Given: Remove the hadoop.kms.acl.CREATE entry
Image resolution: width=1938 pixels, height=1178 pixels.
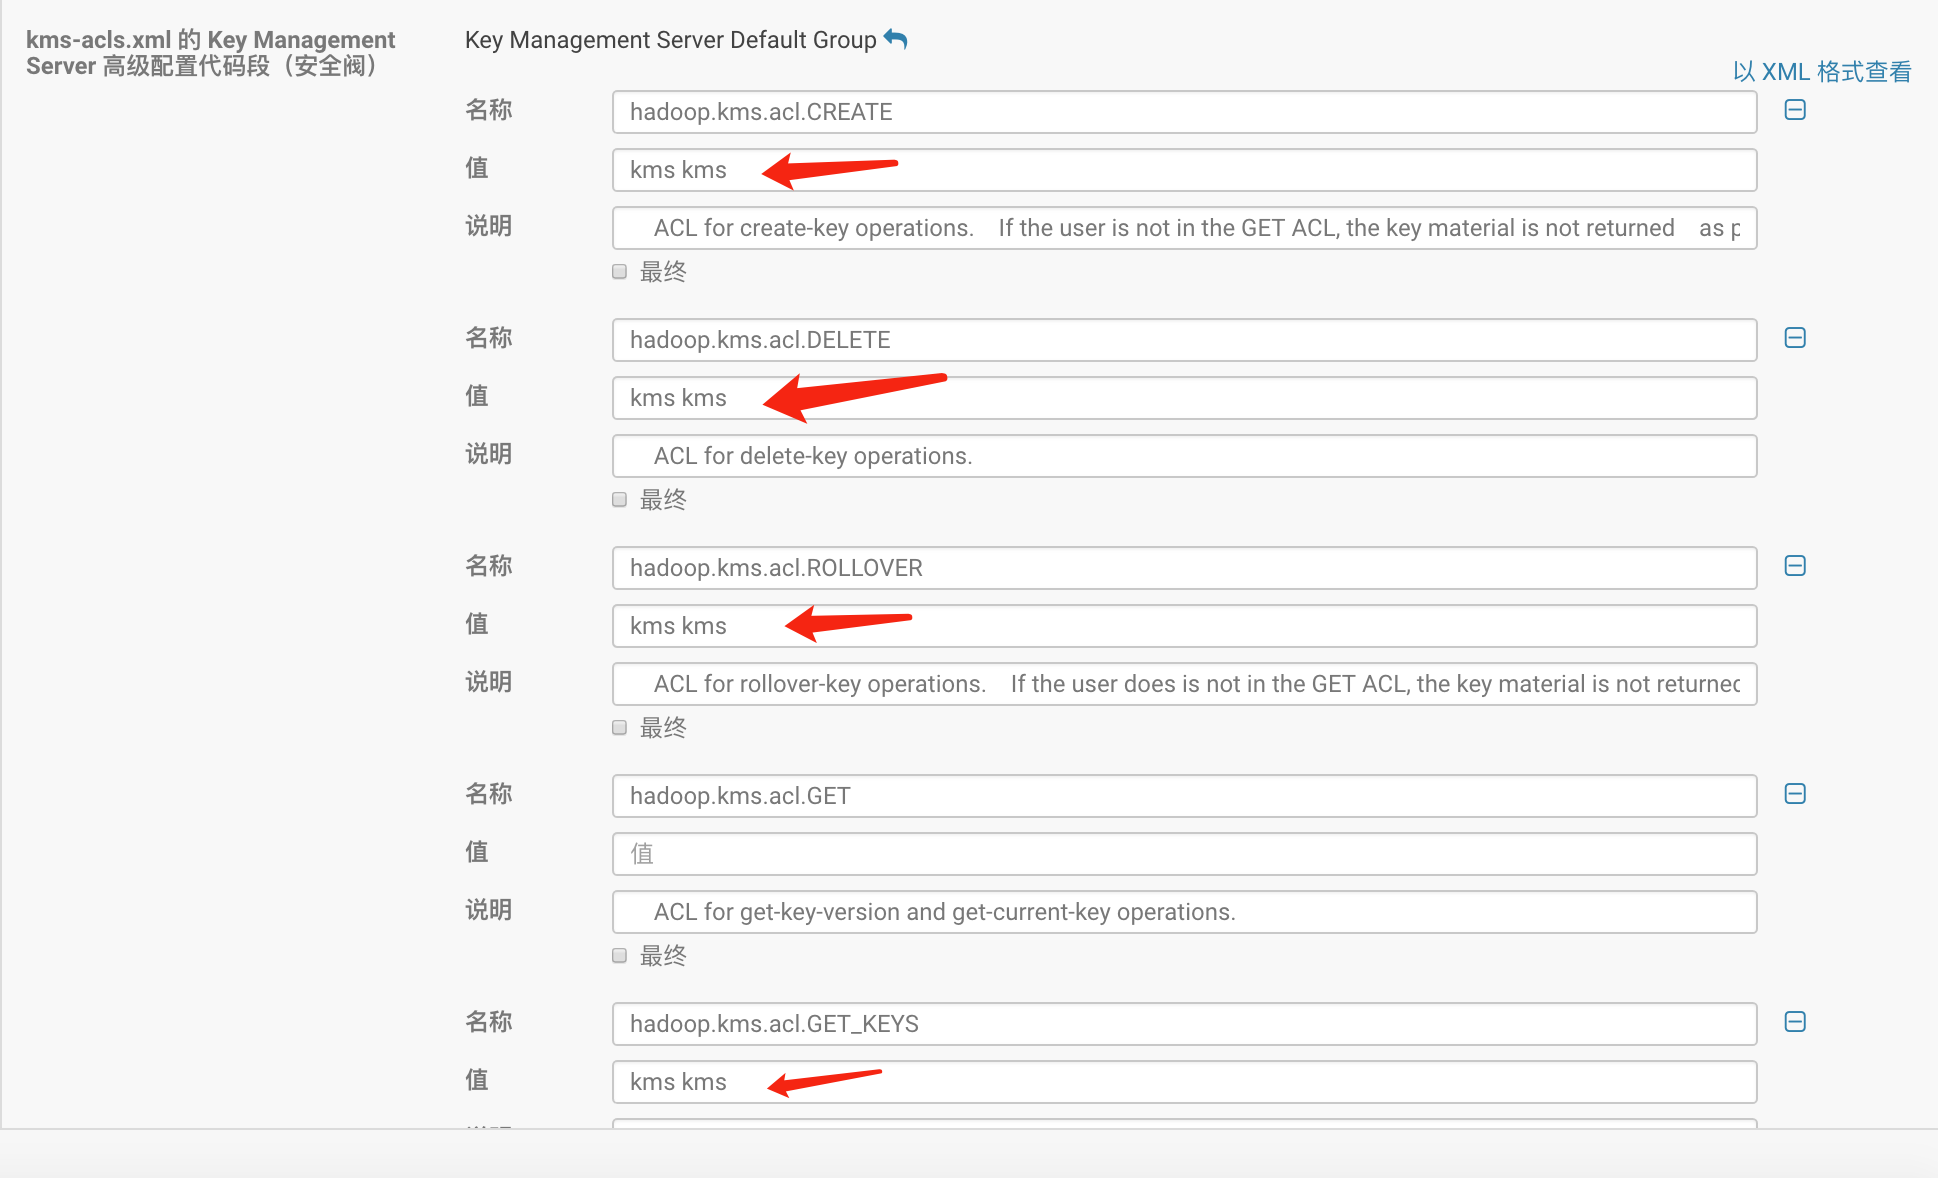Looking at the screenshot, I should coord(1795,110).
